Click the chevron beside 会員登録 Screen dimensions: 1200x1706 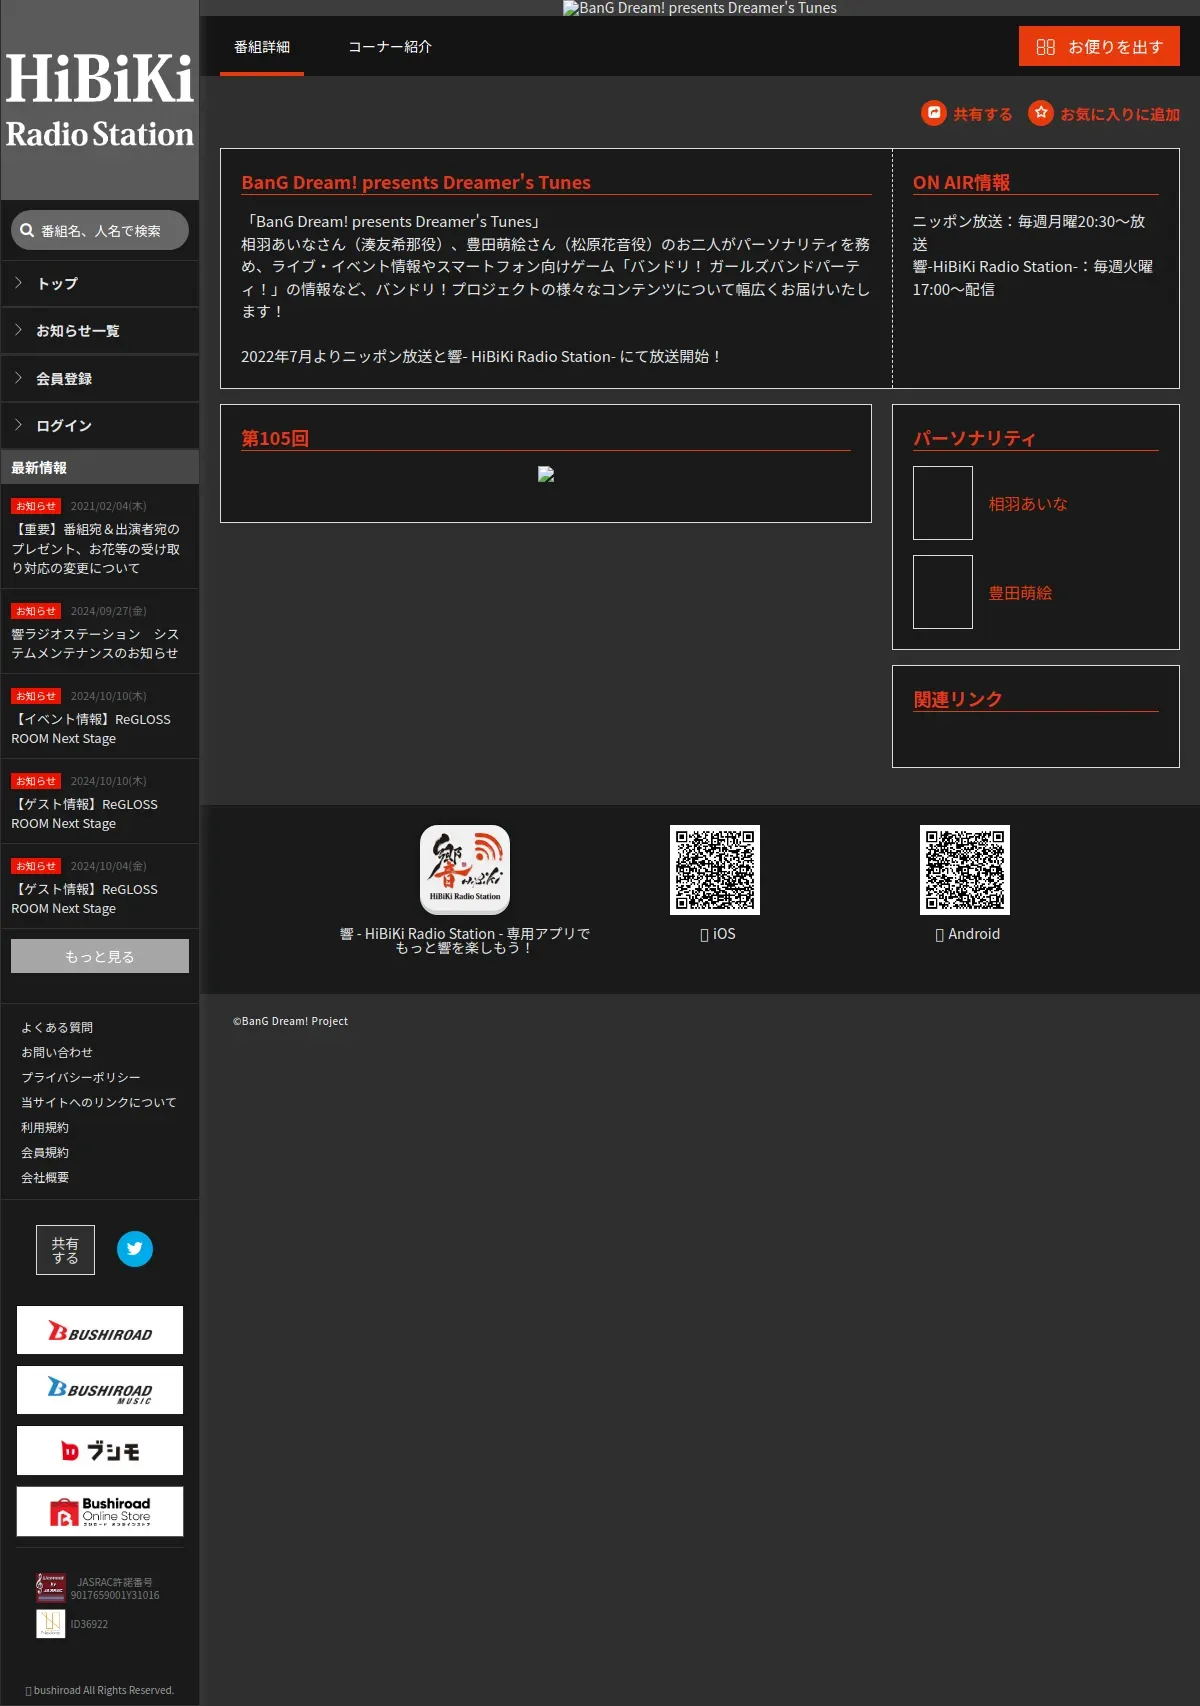pos(18,378)
